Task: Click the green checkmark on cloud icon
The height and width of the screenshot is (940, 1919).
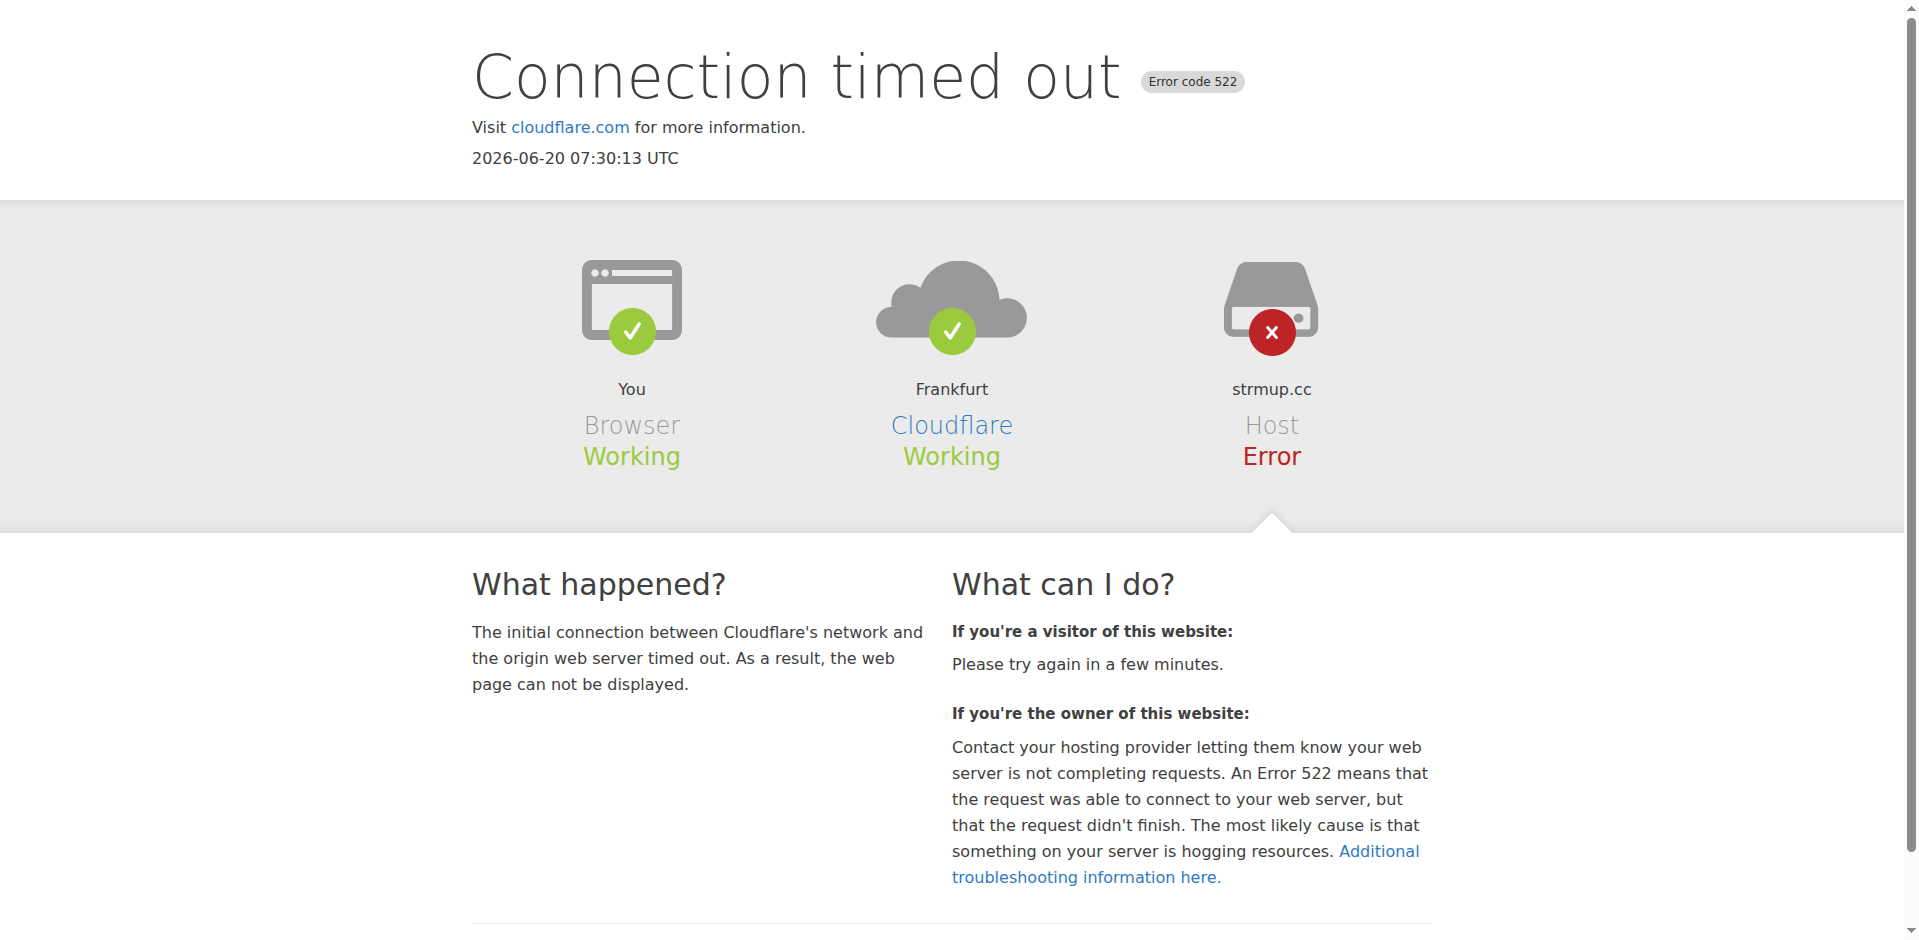Action: tap(952, 331)
